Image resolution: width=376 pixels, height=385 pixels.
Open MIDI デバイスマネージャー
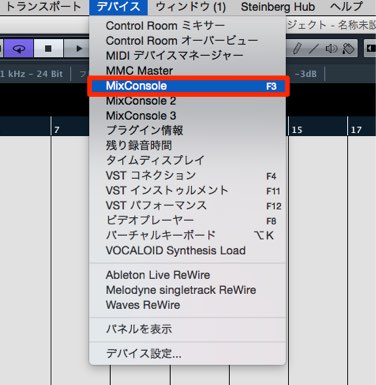click(x=187, y=56)
